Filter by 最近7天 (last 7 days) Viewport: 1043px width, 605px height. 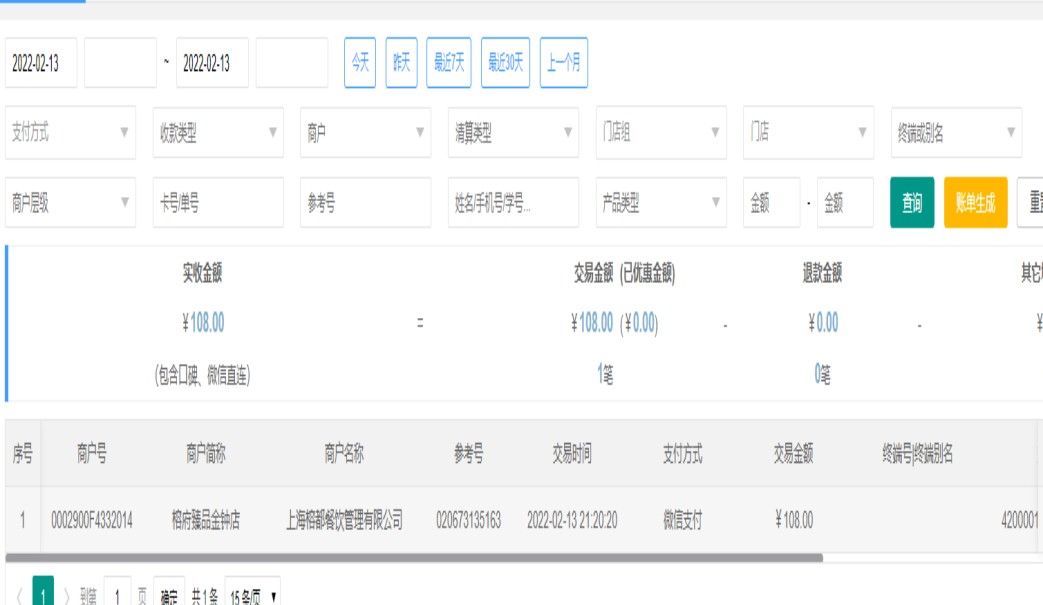[449, 63]
